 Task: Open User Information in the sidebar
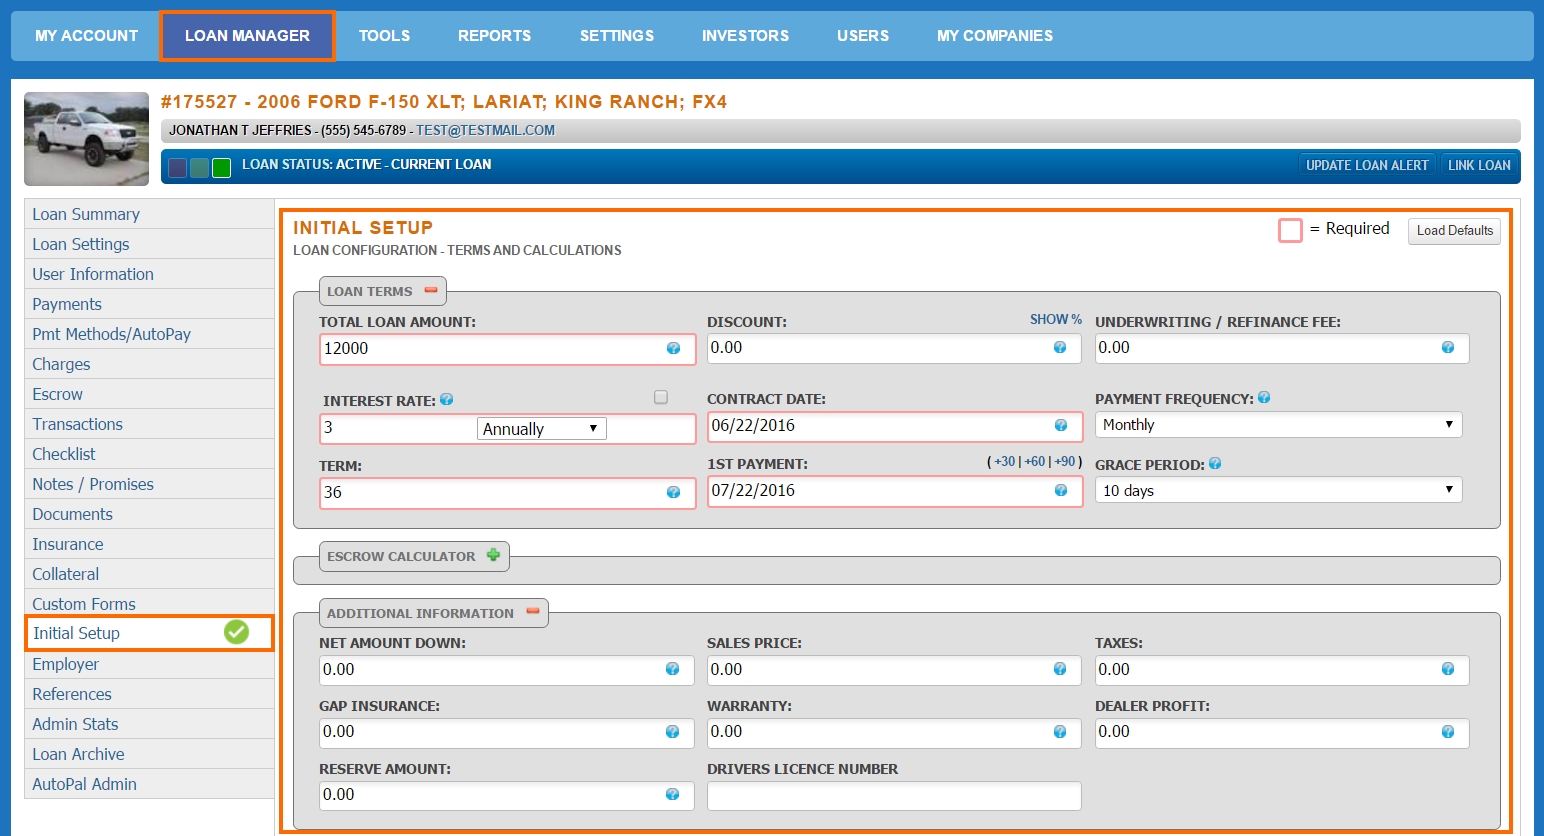point(149,274)
